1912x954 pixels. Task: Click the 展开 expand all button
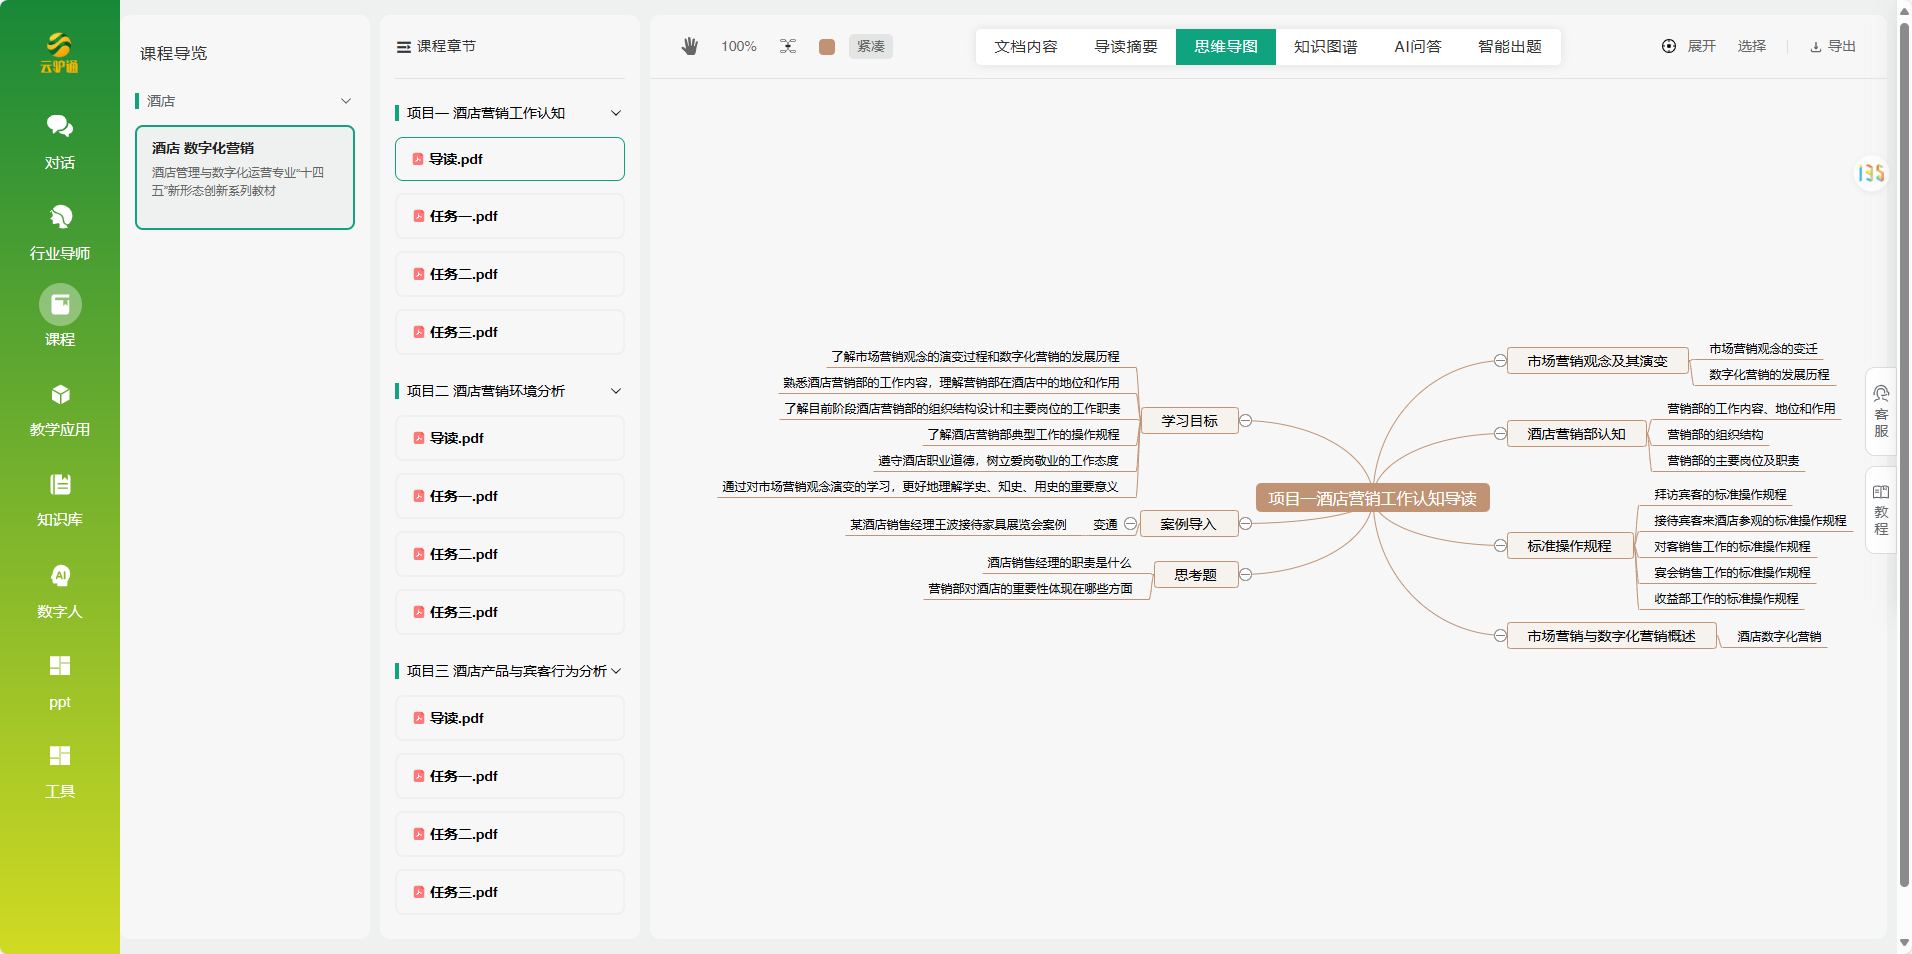(x=1689, y=47)
